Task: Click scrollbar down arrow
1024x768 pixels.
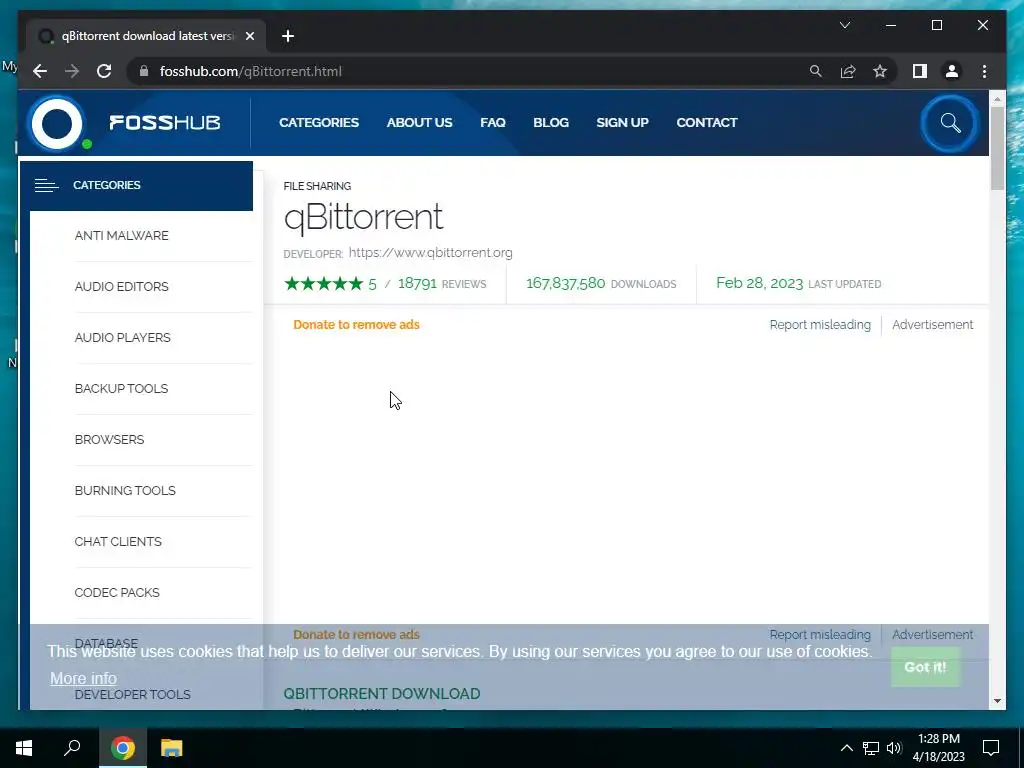Action: click(x=997, y=701)
